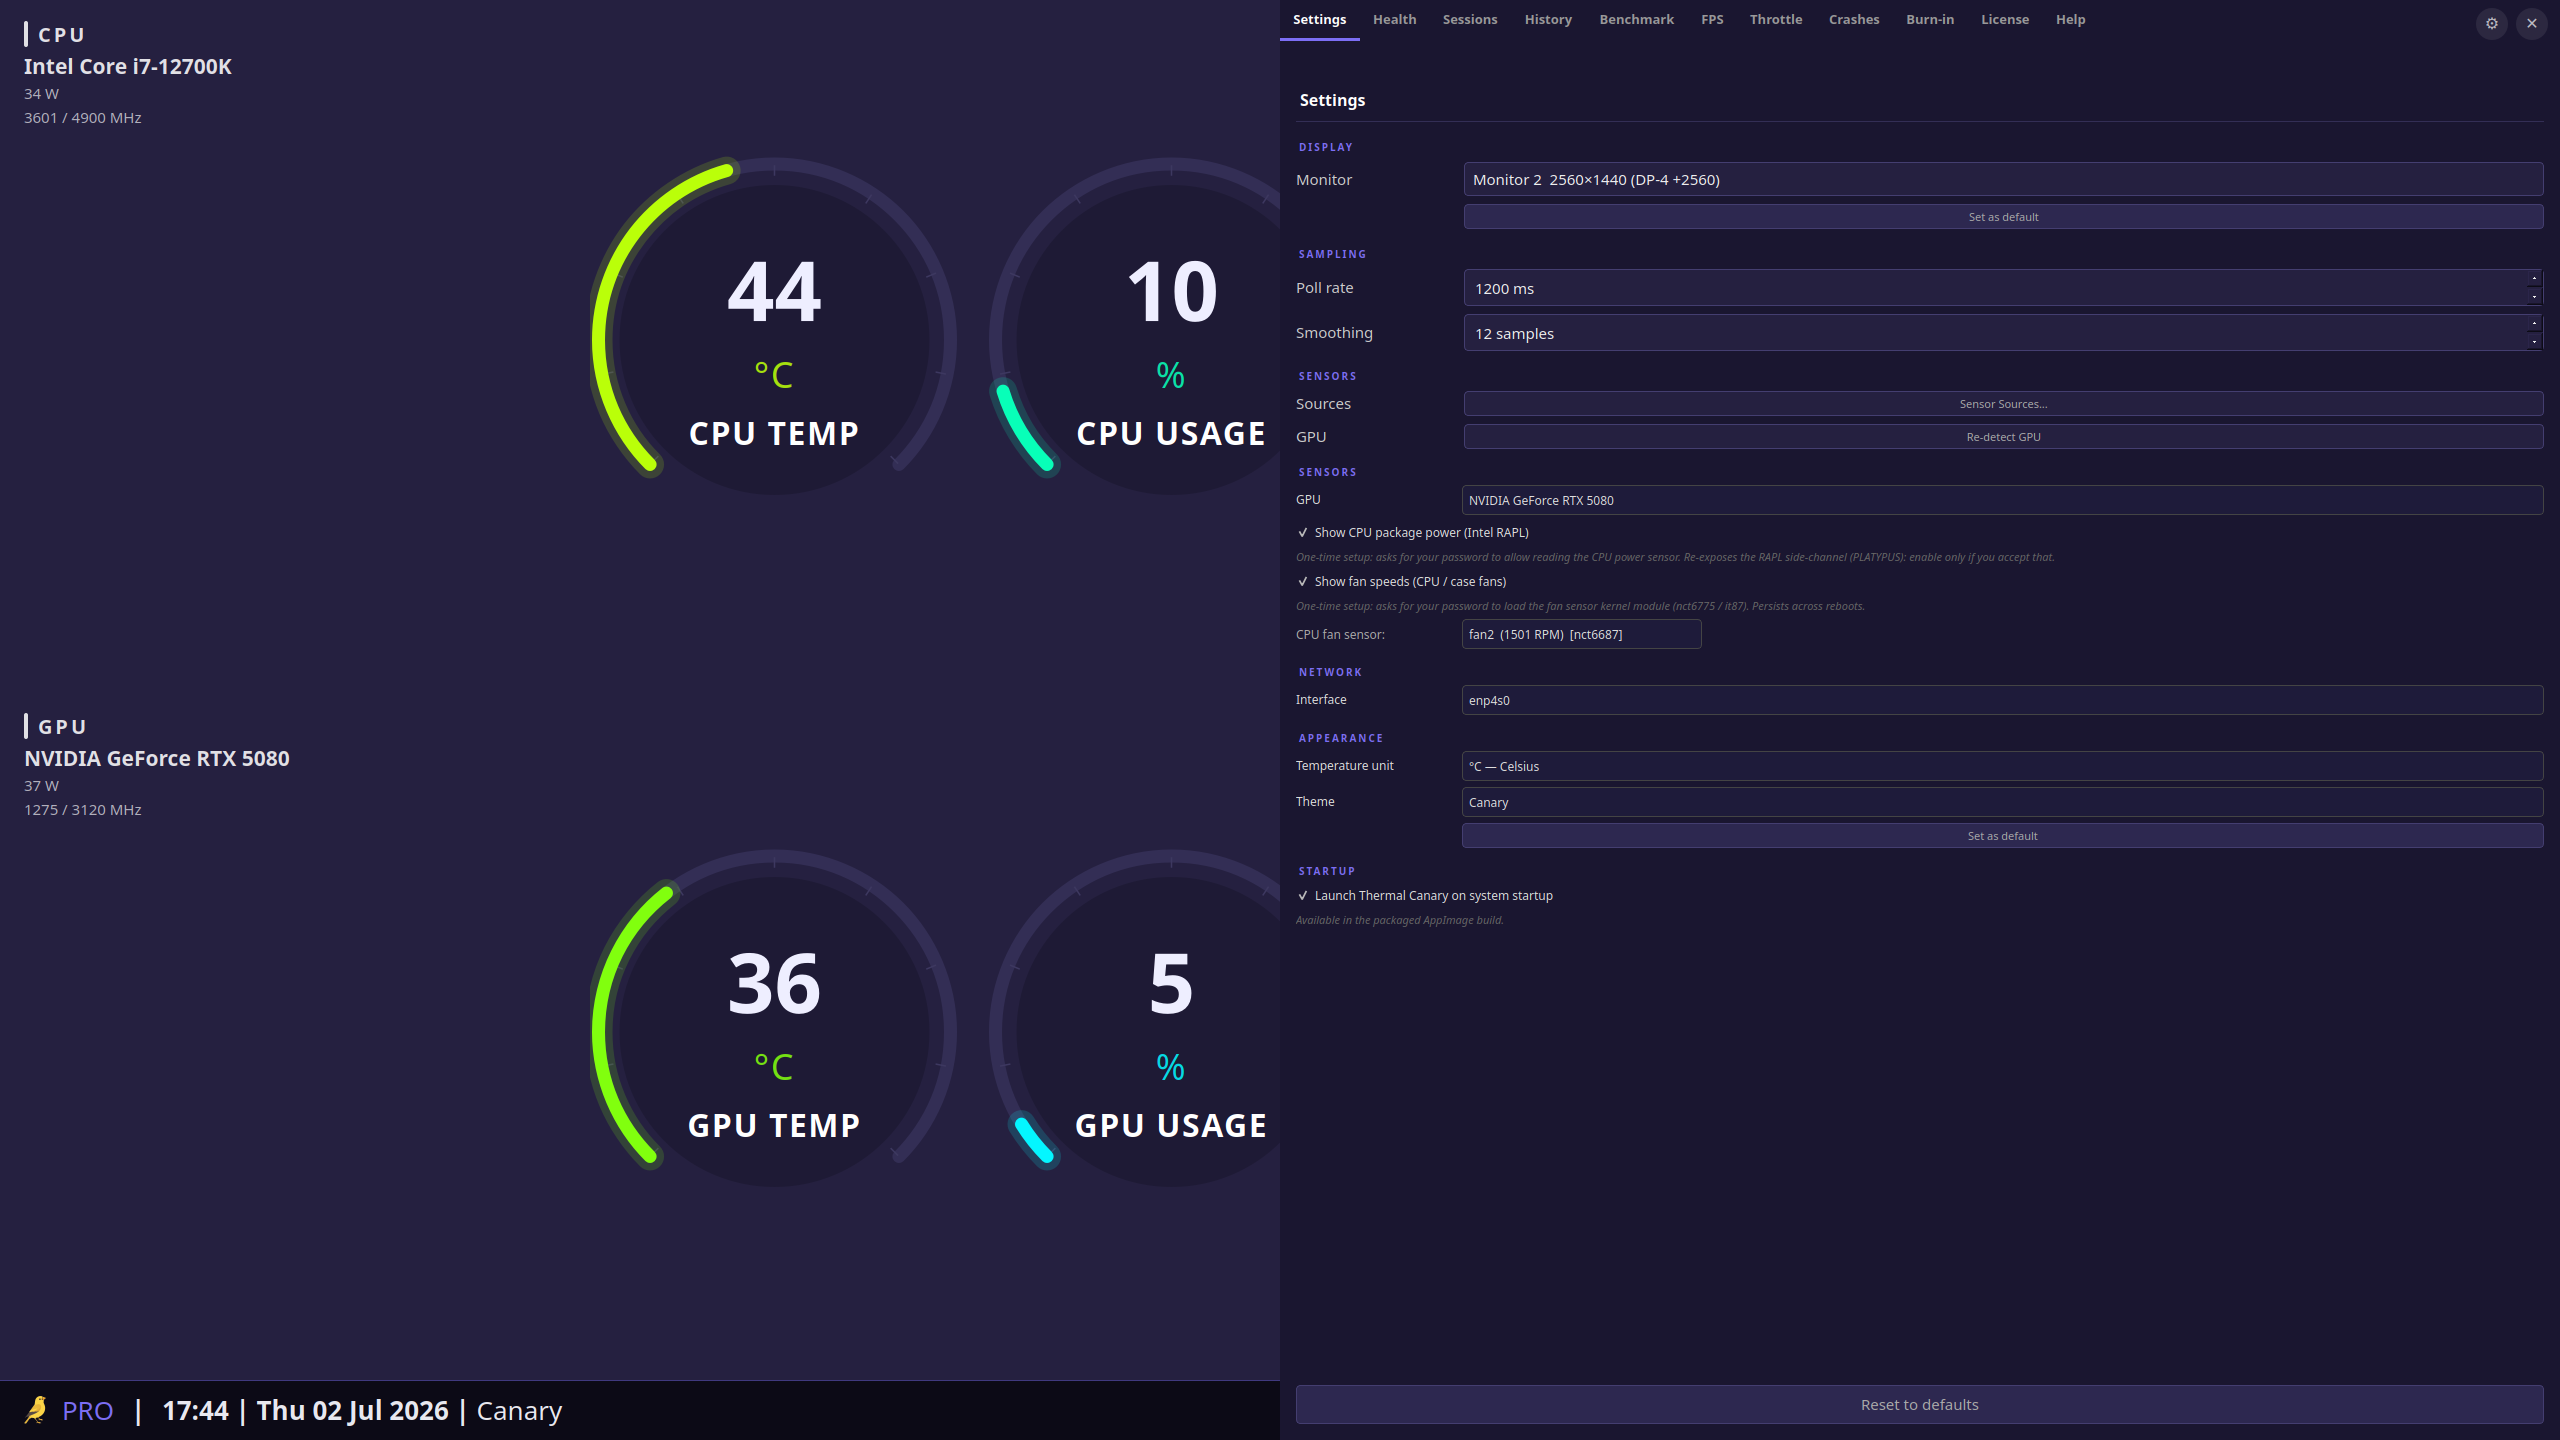Click Set as default under Monitor
Image resolution: width=2560 pixels, height=1440 pixels.
(2003, 217)
